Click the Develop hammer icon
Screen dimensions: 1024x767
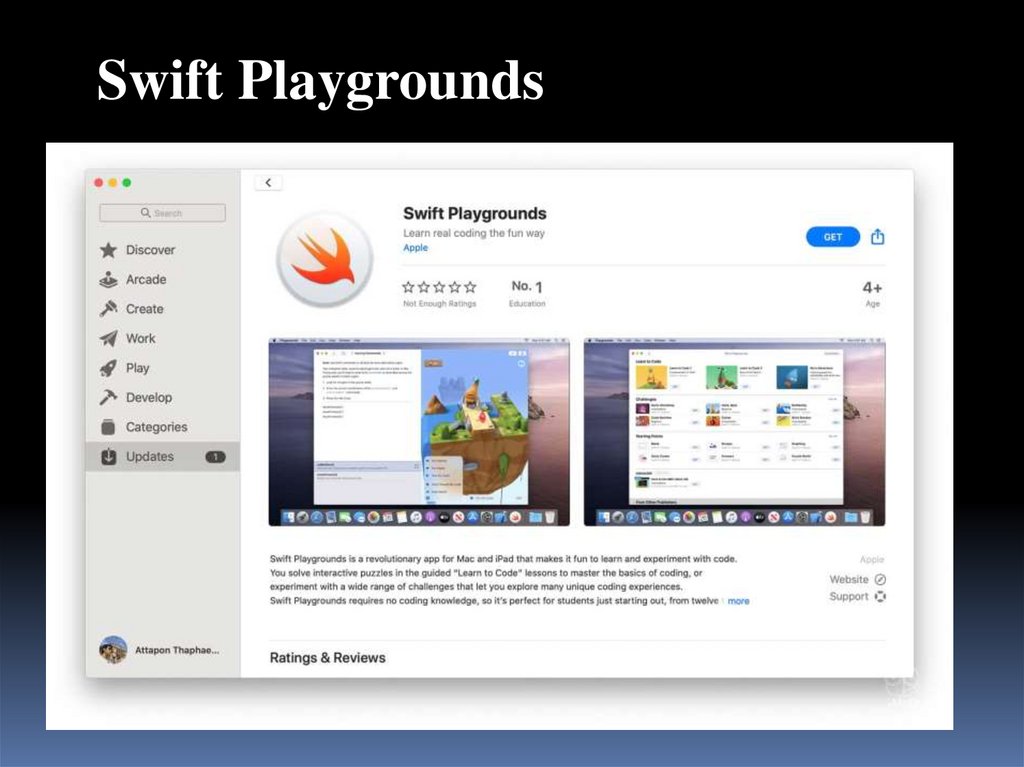(x=108, y=397)
